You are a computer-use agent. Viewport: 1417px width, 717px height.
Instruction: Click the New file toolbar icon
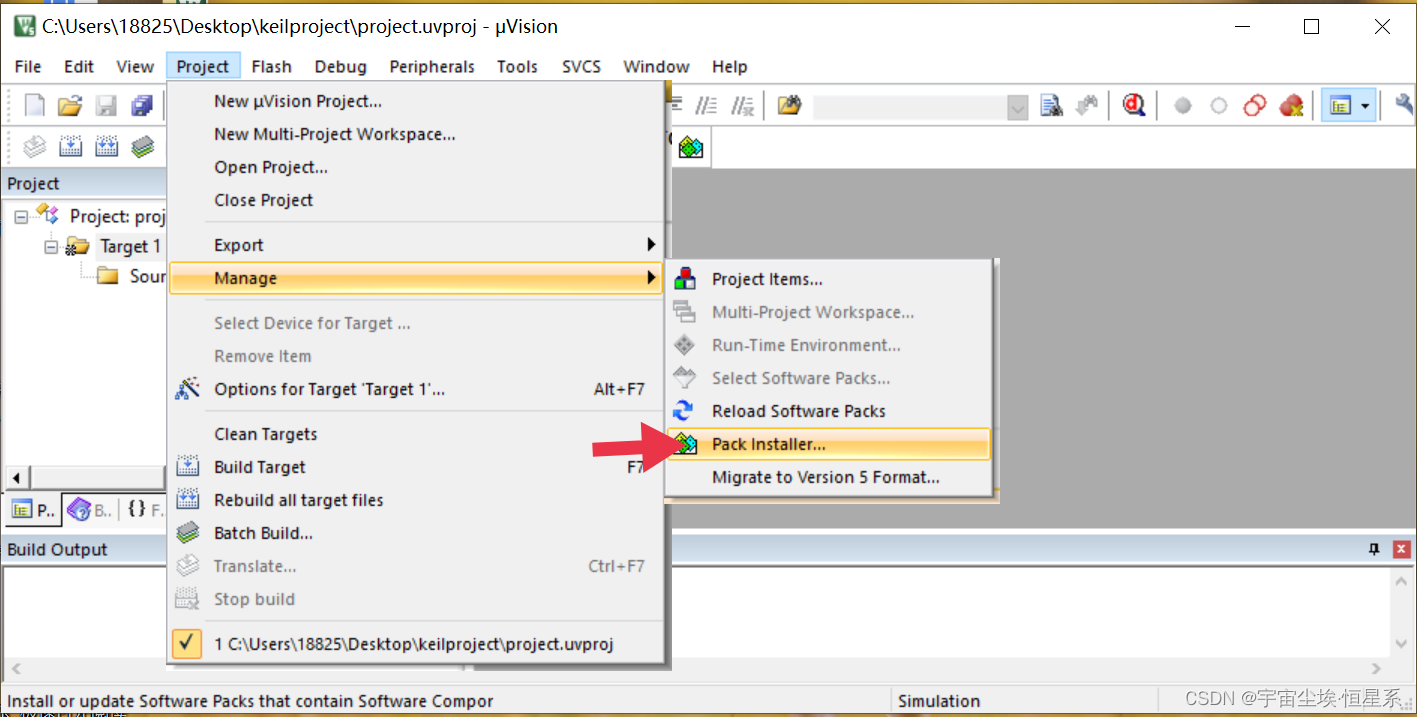point(35,105)
